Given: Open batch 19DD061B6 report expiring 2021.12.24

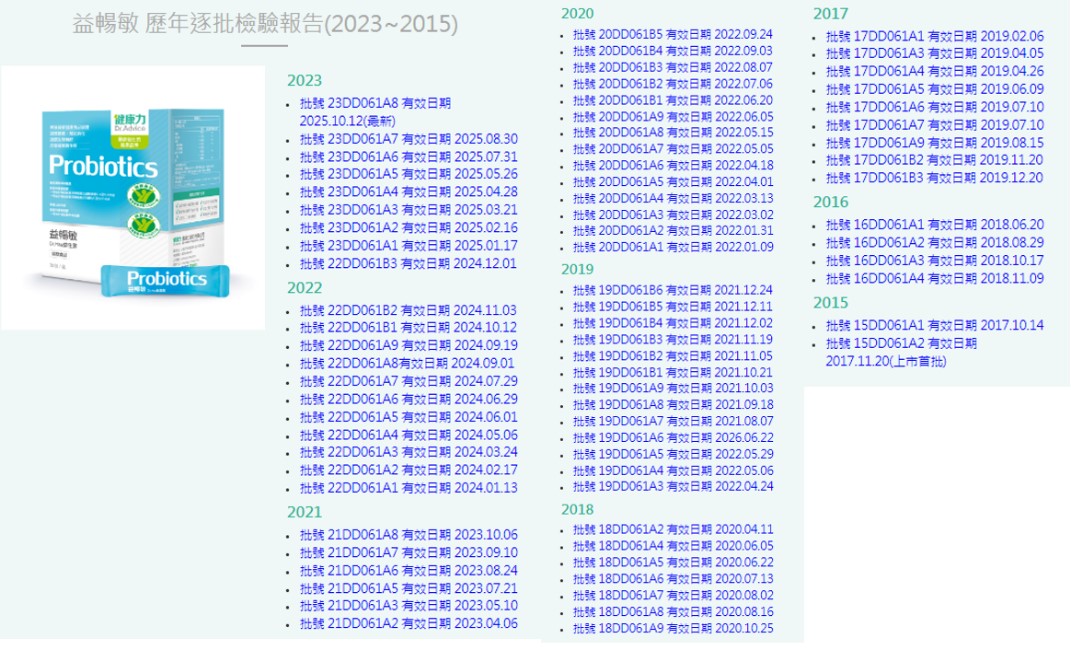Looking at the screenshot, I should coord(672,290).
